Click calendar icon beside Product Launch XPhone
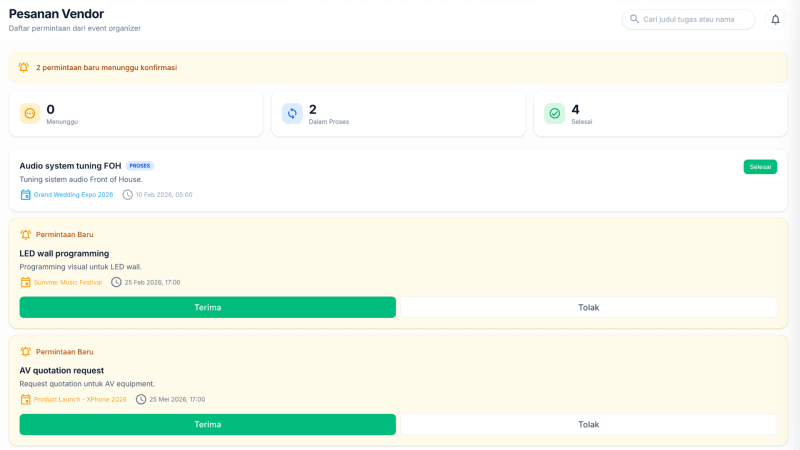Viewport: 800px width, 450px height. [x=25, y=399]
